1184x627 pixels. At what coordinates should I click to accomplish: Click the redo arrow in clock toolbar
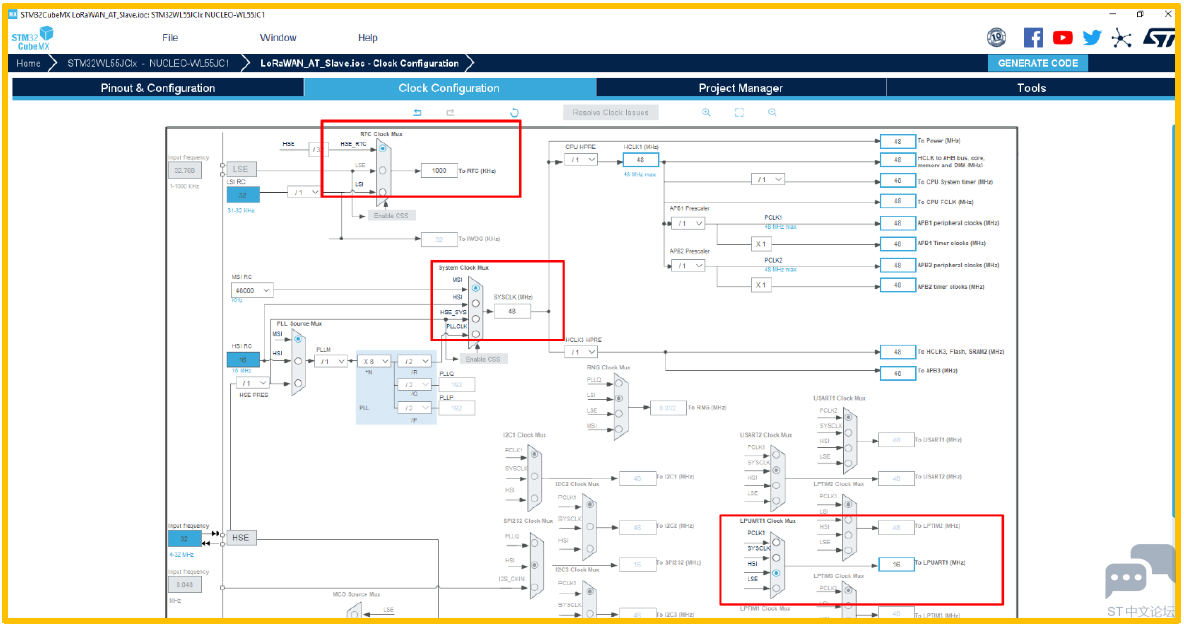coord(450,113)
